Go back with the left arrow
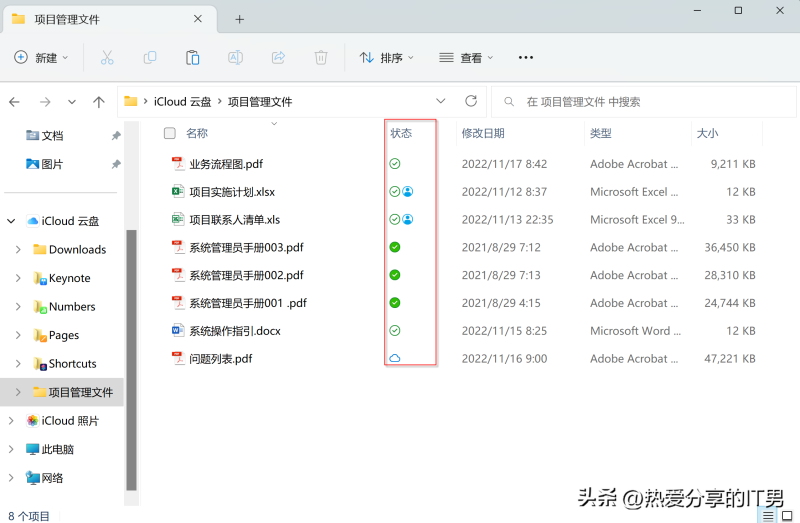The image size is (800, 523). pos(14,102)
